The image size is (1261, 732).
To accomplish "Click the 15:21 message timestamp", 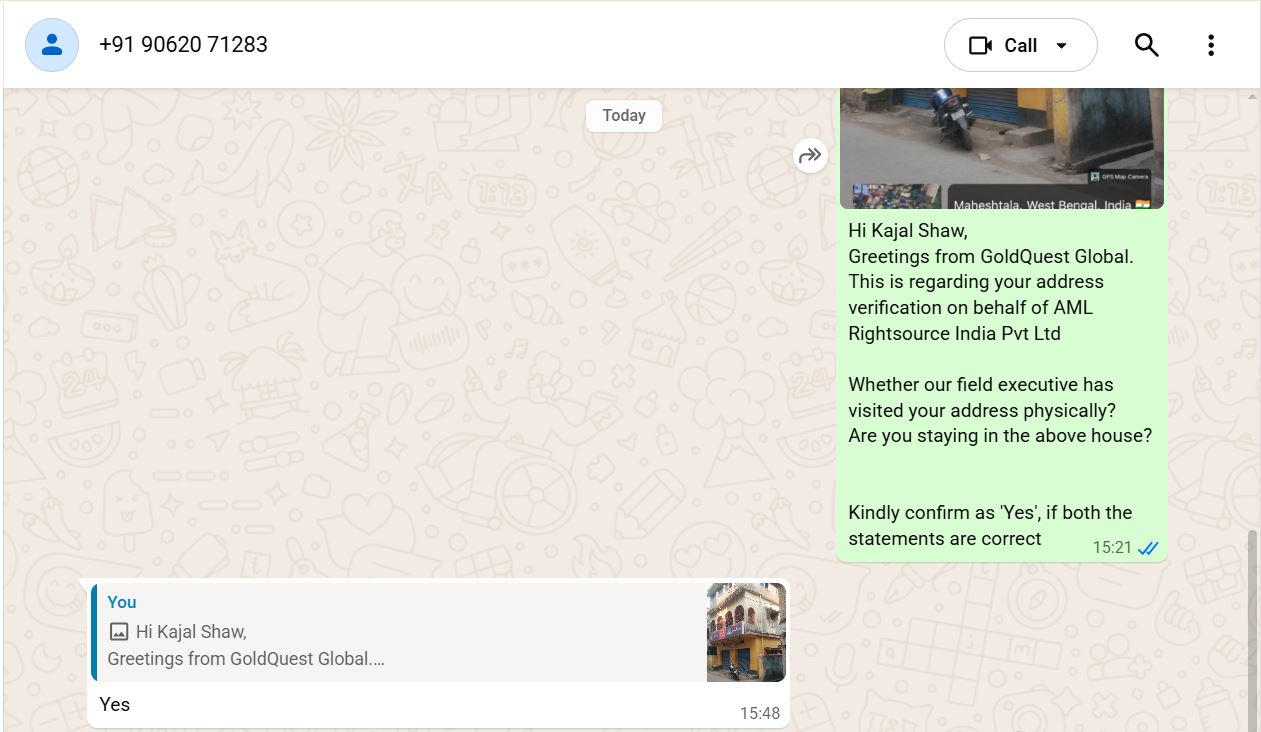I will click(1111, 548).
